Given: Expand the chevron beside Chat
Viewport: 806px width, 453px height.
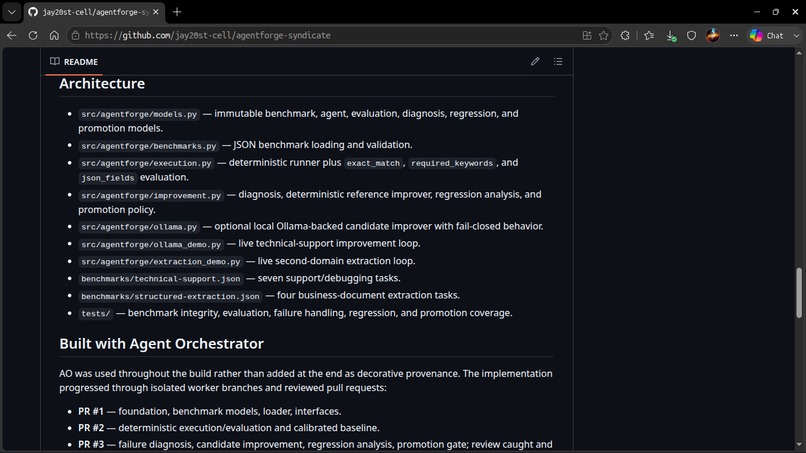Looking at the screenshot, I should pos(796,35).
